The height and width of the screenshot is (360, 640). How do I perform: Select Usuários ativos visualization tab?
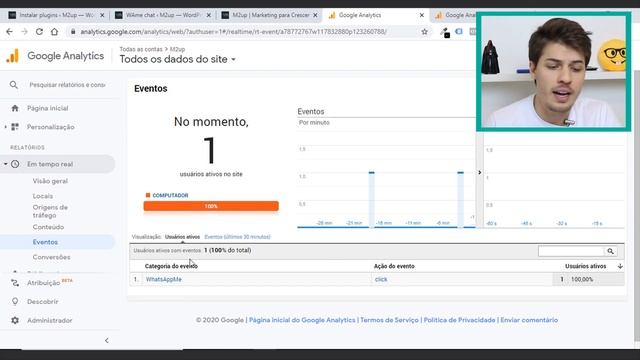point(182,237)
